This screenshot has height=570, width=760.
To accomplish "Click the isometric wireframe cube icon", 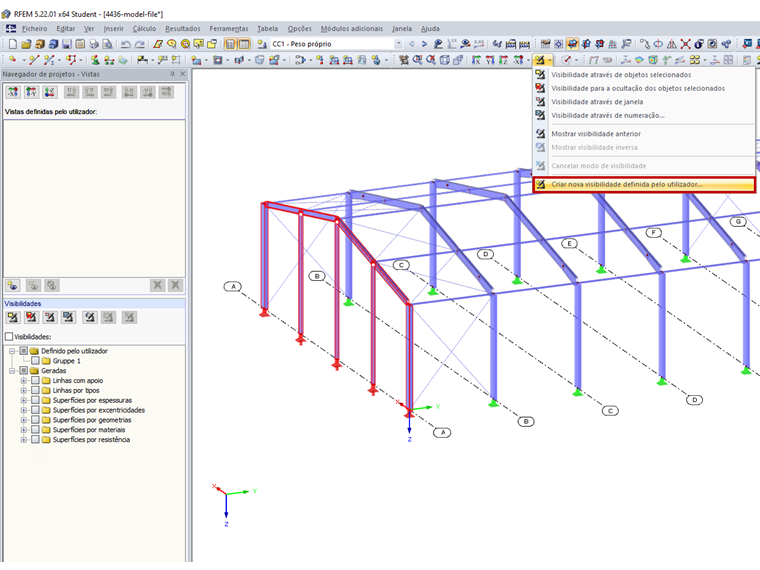I will 444,60.
